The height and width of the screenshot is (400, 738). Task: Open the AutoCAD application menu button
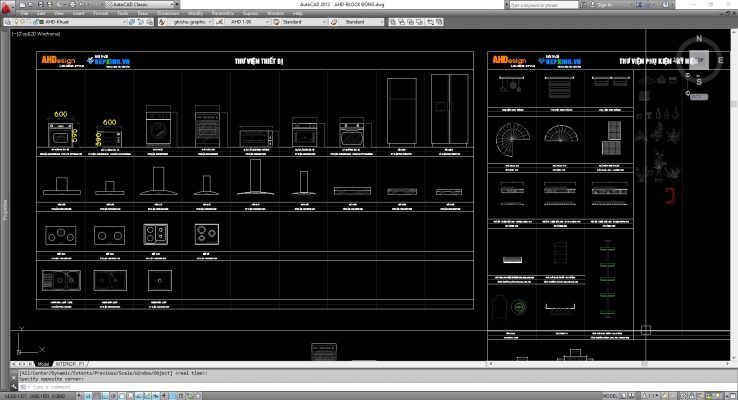pyautogui.click(x=8, y=6)
